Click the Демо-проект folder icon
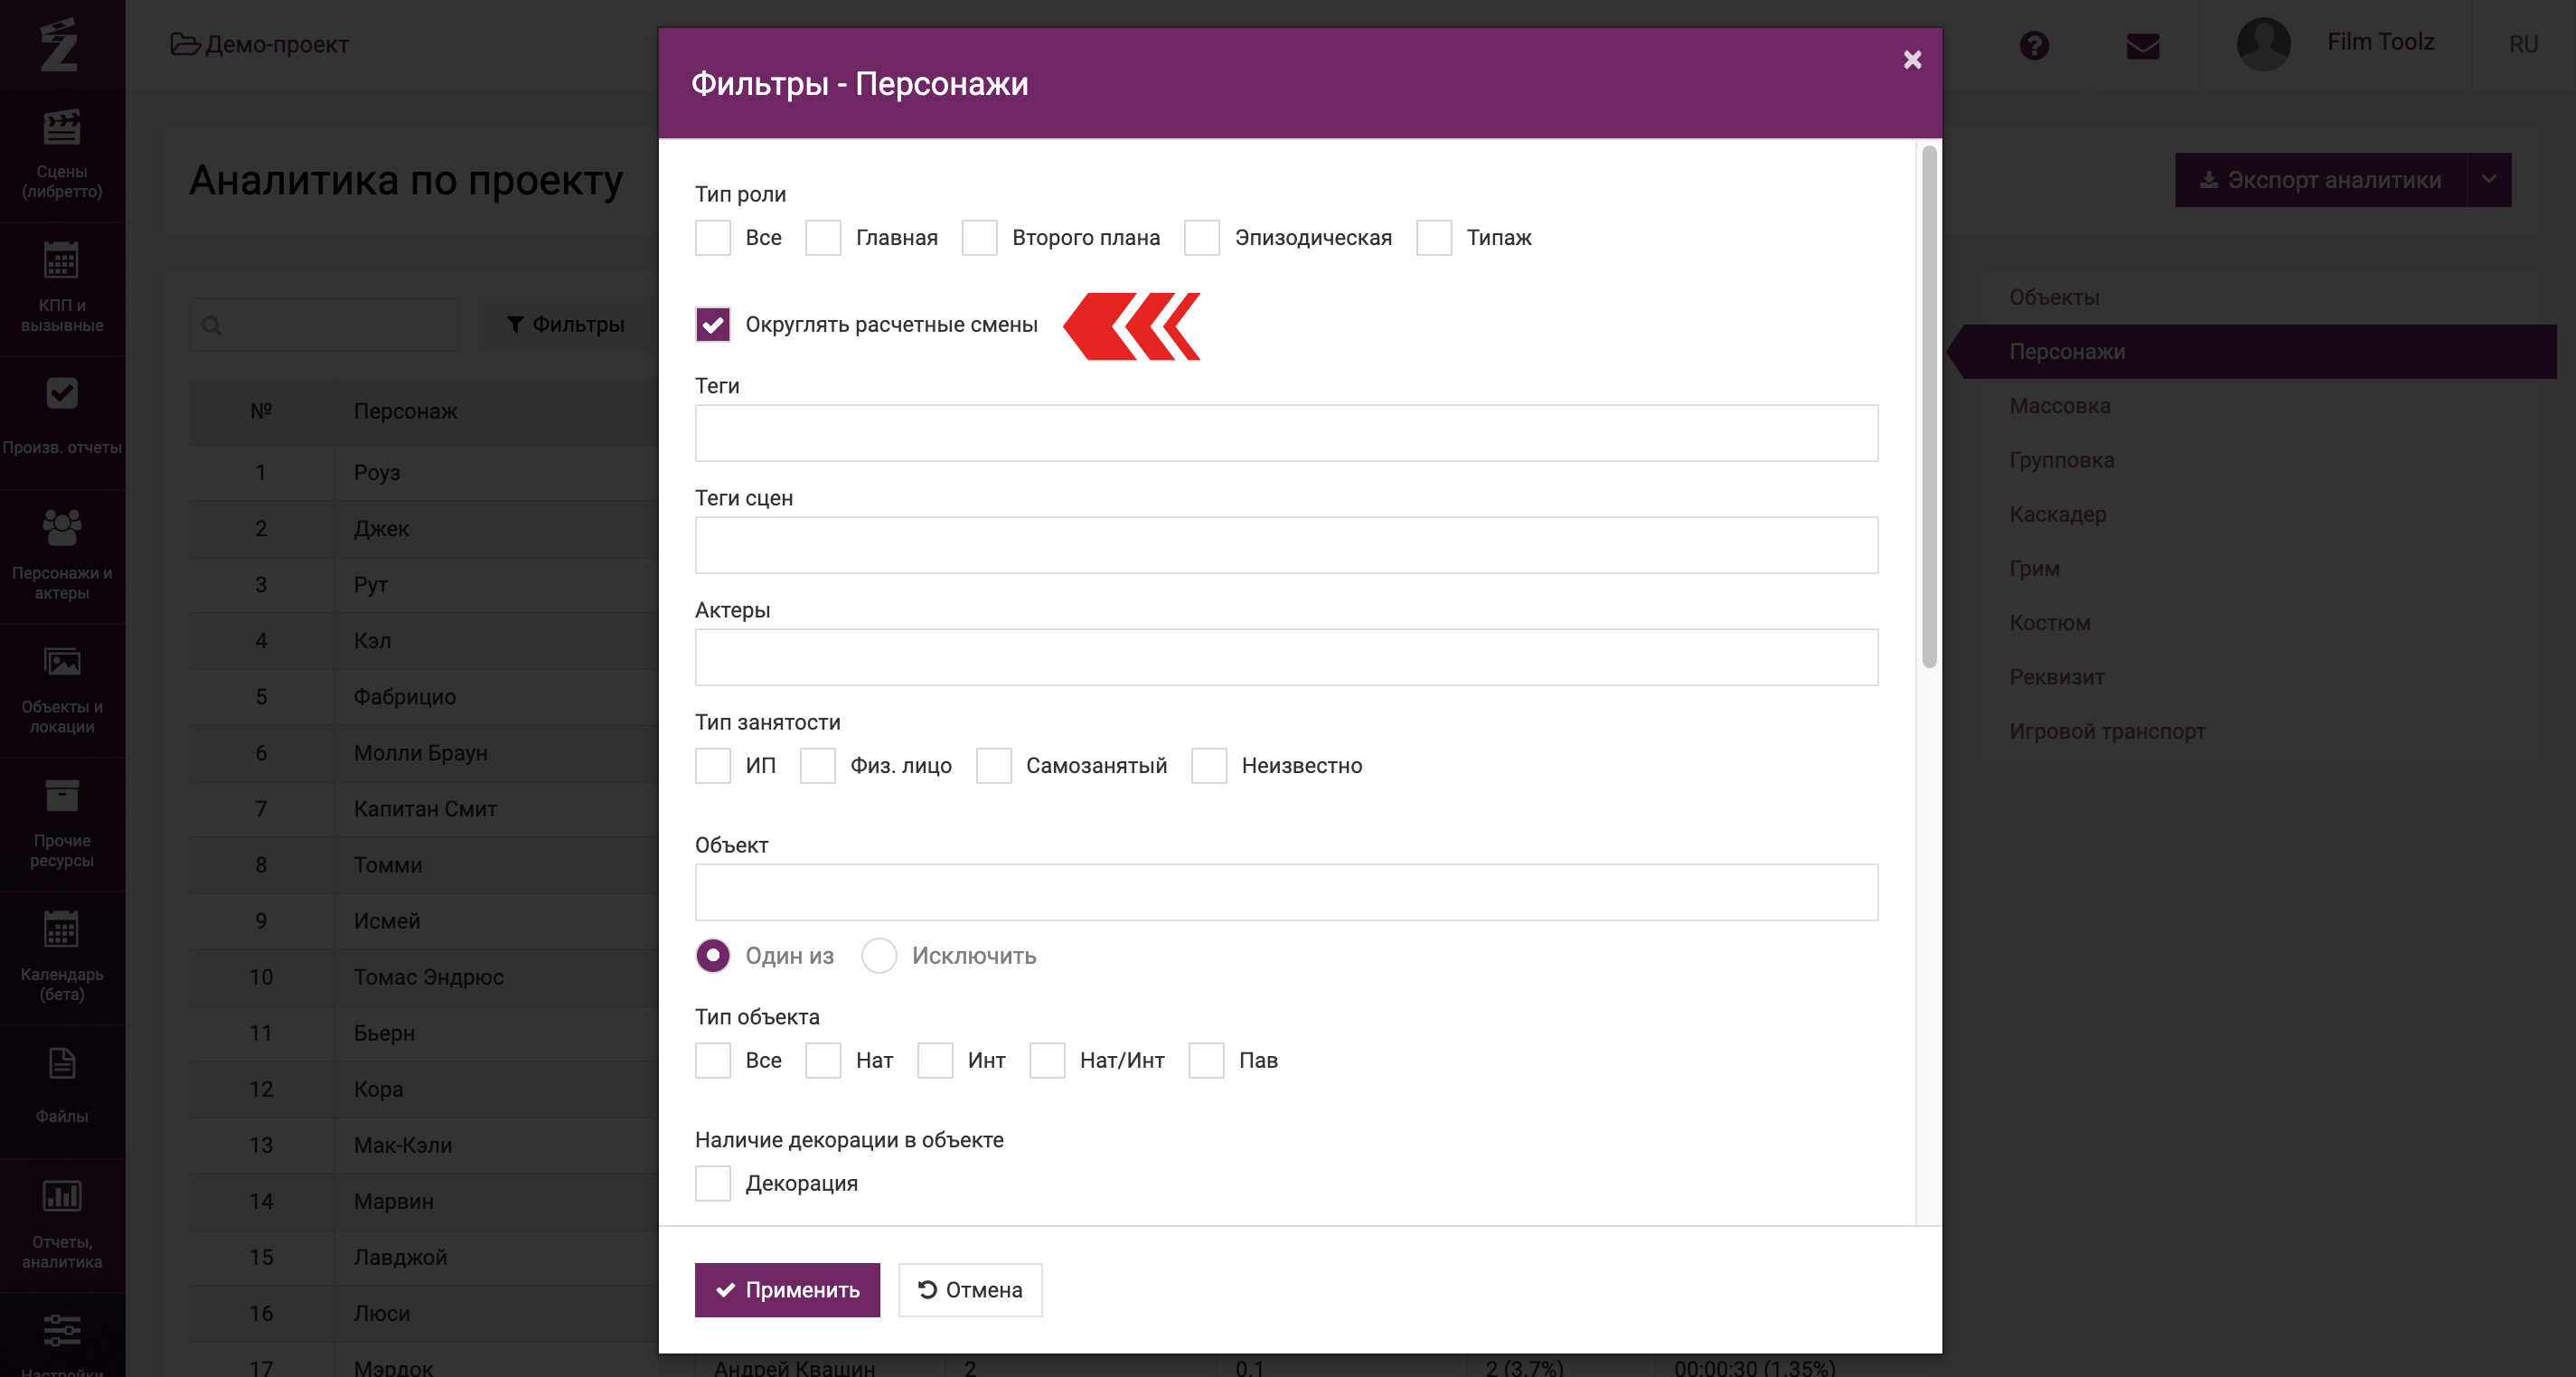This screenshot has width=2576, height=1377. (x=185, y=44)
